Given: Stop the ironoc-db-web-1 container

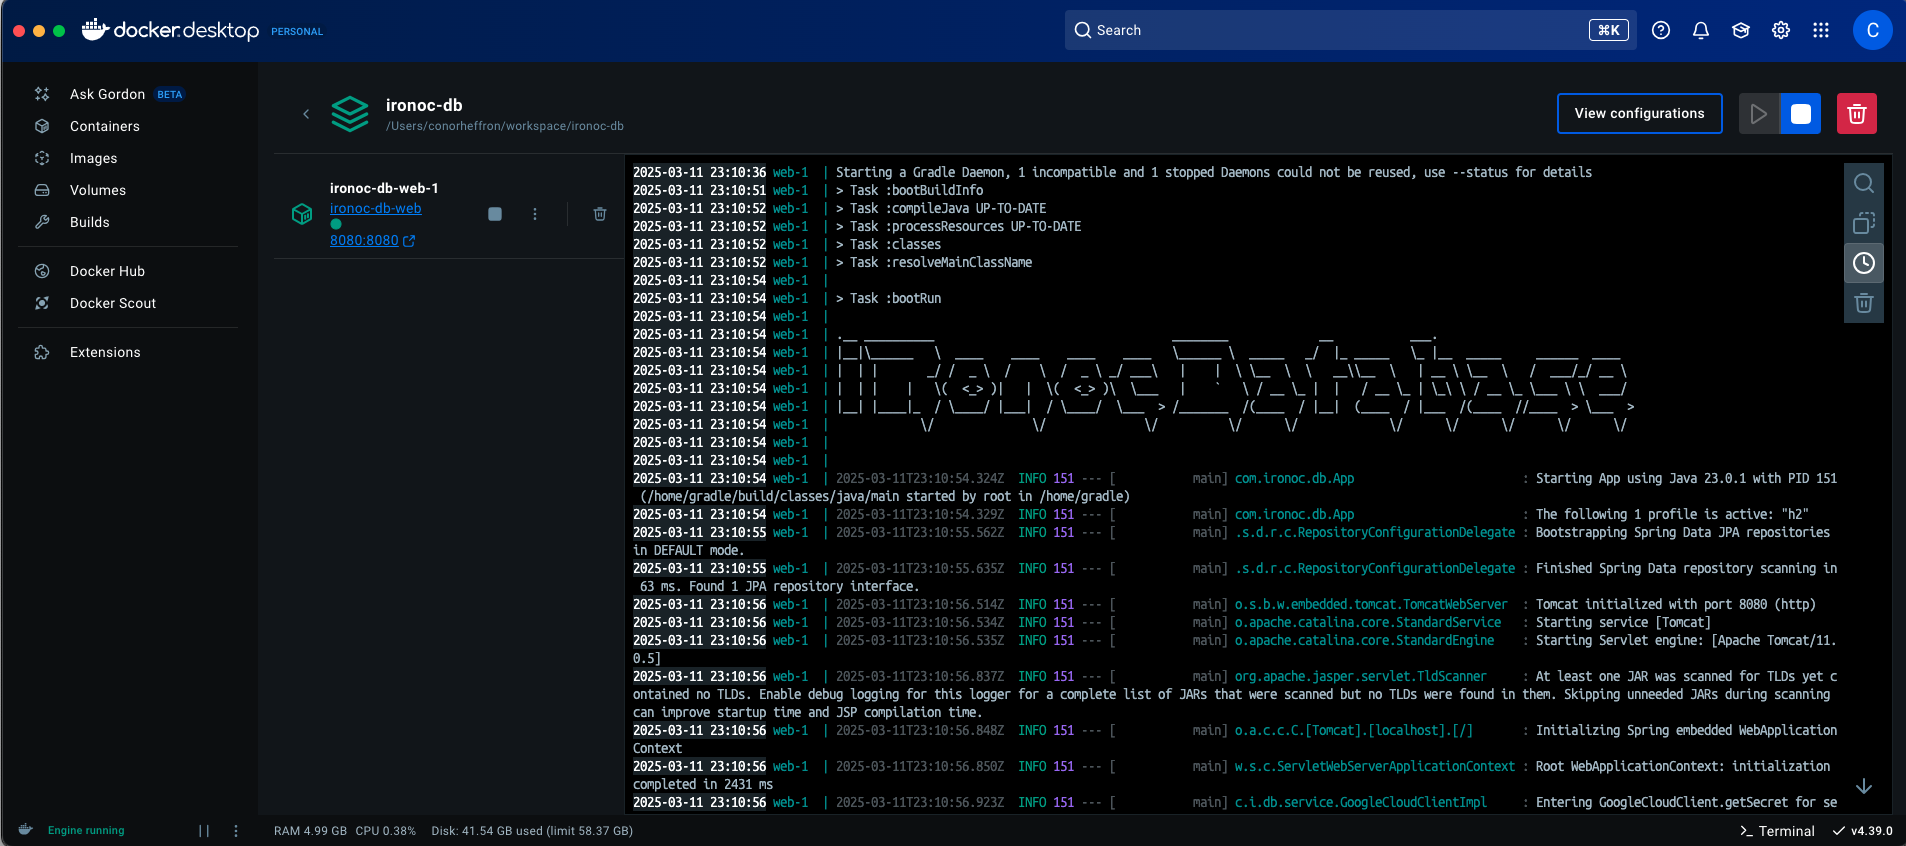Looking at the screenshot, I should click(x=494, y=214).
